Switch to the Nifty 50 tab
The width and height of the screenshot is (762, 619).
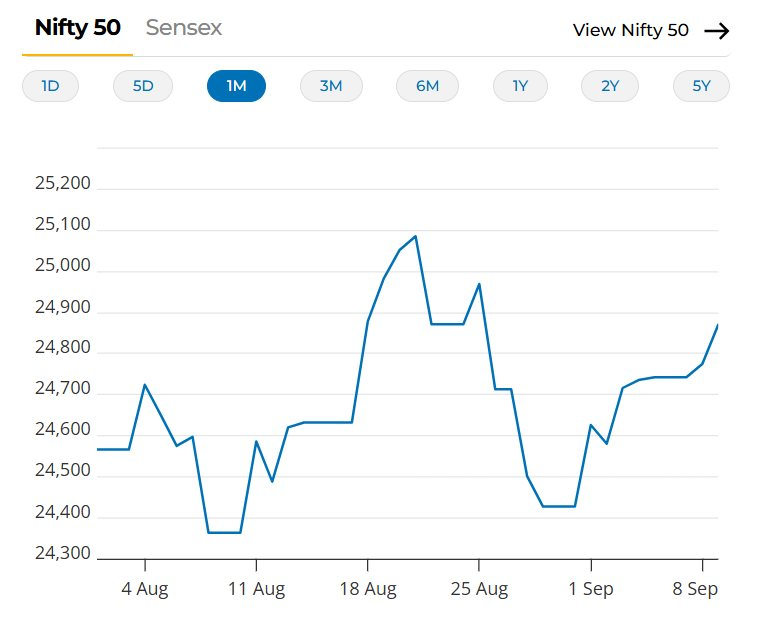pyautogui.click(x=77, y=28)
